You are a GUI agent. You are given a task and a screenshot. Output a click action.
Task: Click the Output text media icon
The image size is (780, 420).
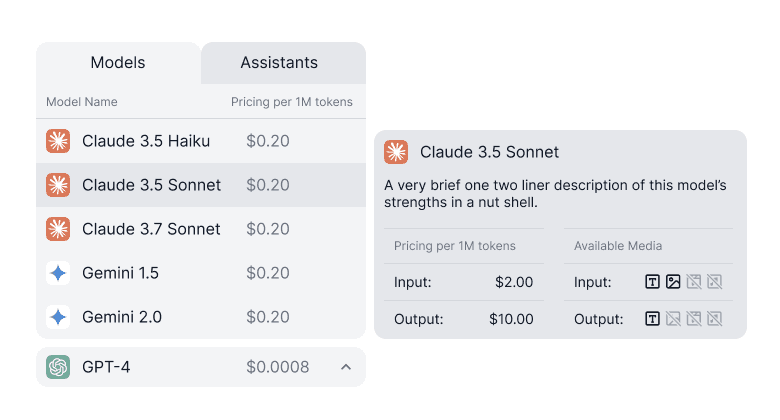tap(652, 319)
